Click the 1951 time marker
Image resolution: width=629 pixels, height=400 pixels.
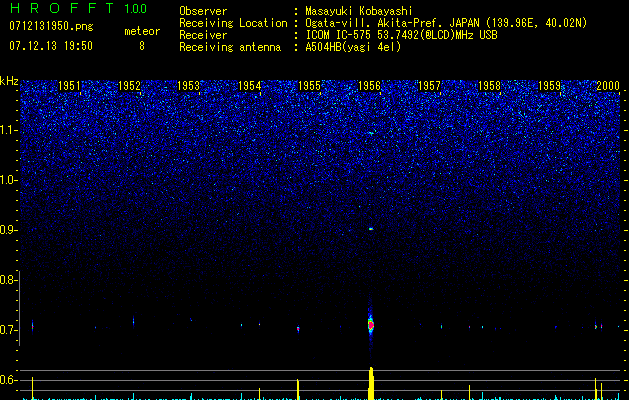pos(69,86)
